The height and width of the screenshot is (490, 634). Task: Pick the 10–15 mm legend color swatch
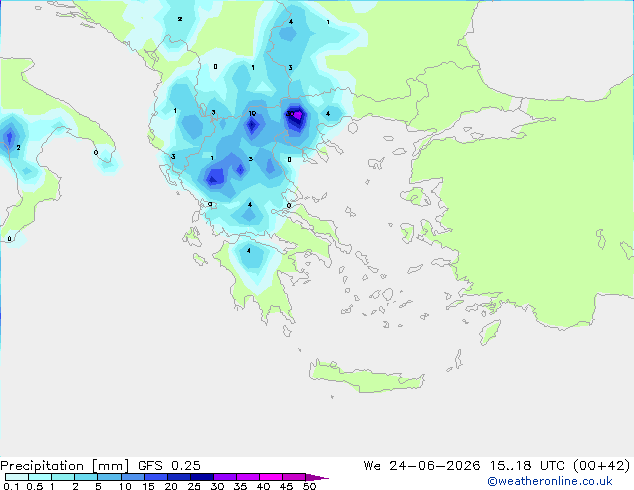(132, 477)
